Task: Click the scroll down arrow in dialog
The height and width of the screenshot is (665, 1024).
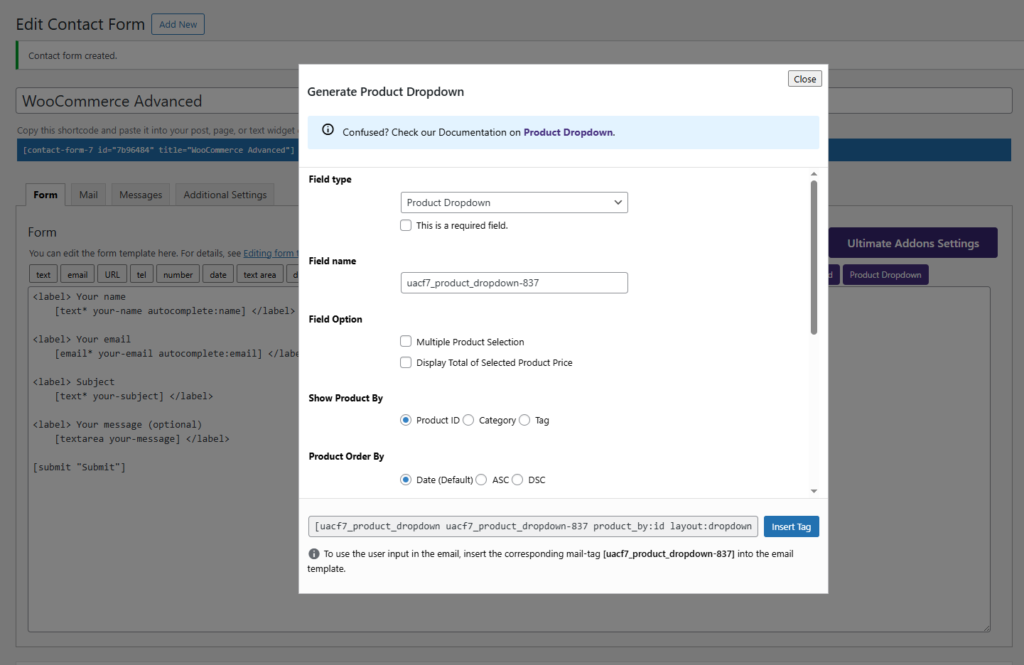Action: click(x=814, y=491)
